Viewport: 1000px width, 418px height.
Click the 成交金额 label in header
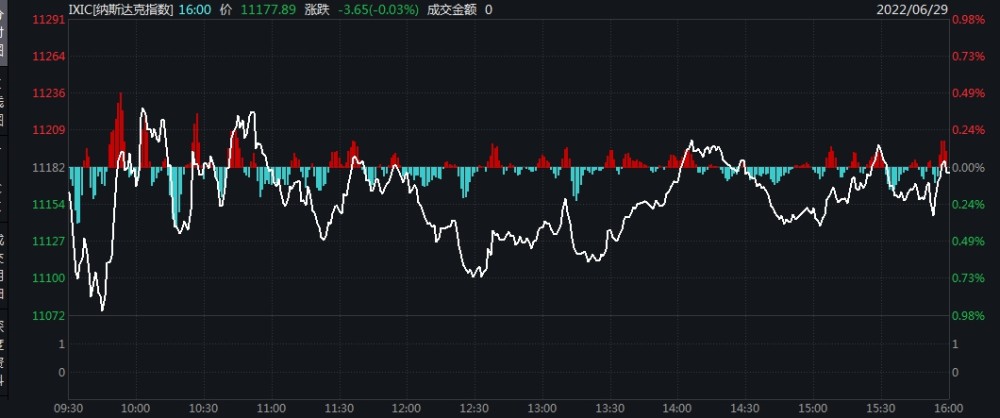click(452, 9)
